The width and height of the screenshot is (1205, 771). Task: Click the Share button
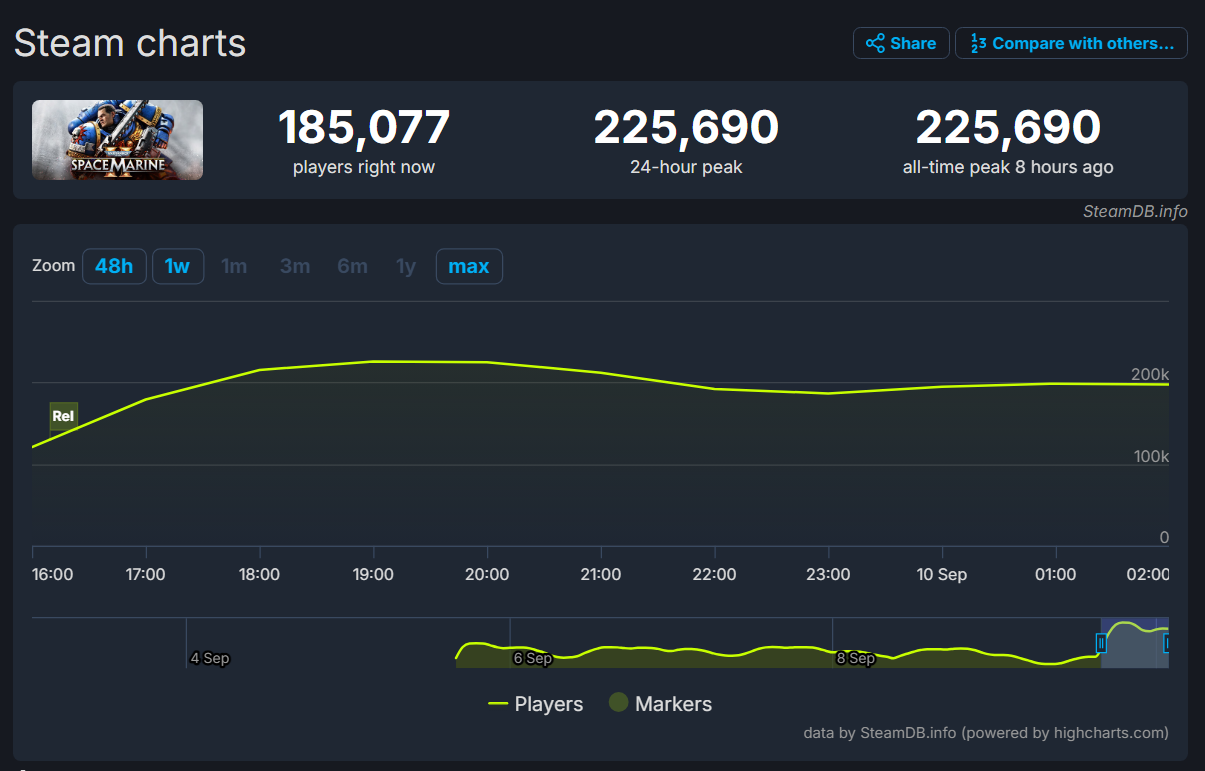pos(901,43)
